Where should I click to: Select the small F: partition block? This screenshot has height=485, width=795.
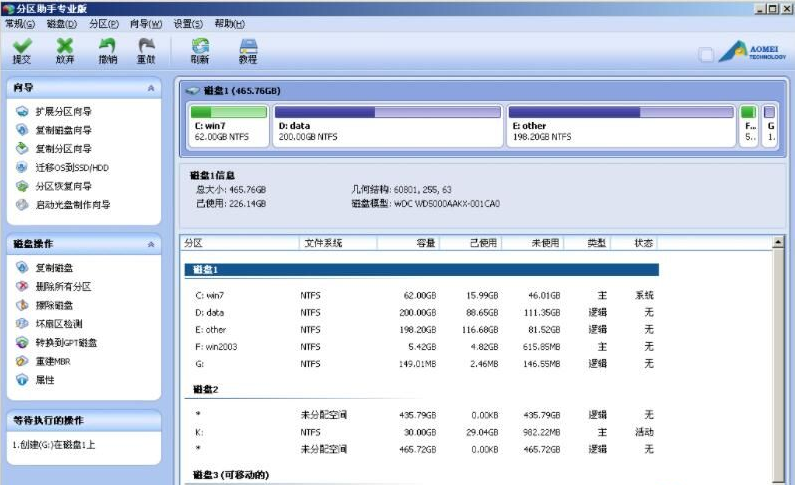pyautogui.click(x=749, y=125)
